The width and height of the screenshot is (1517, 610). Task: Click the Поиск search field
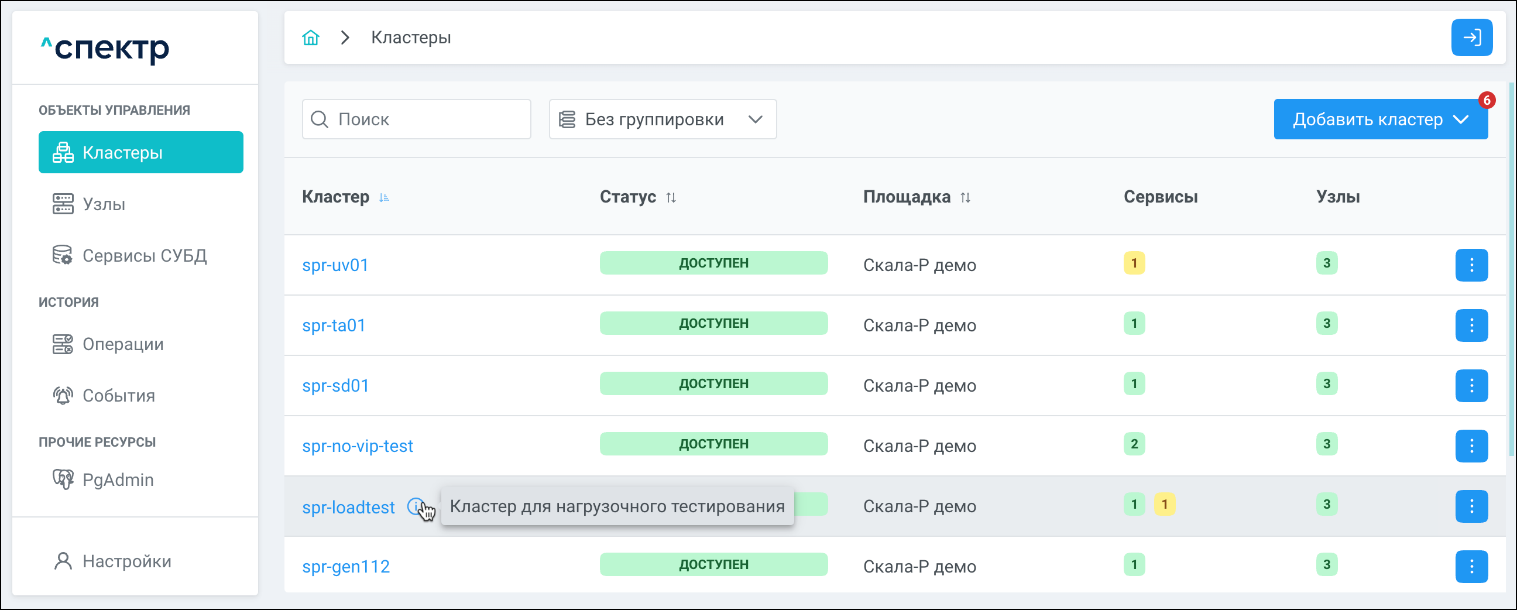coord(416,119)
